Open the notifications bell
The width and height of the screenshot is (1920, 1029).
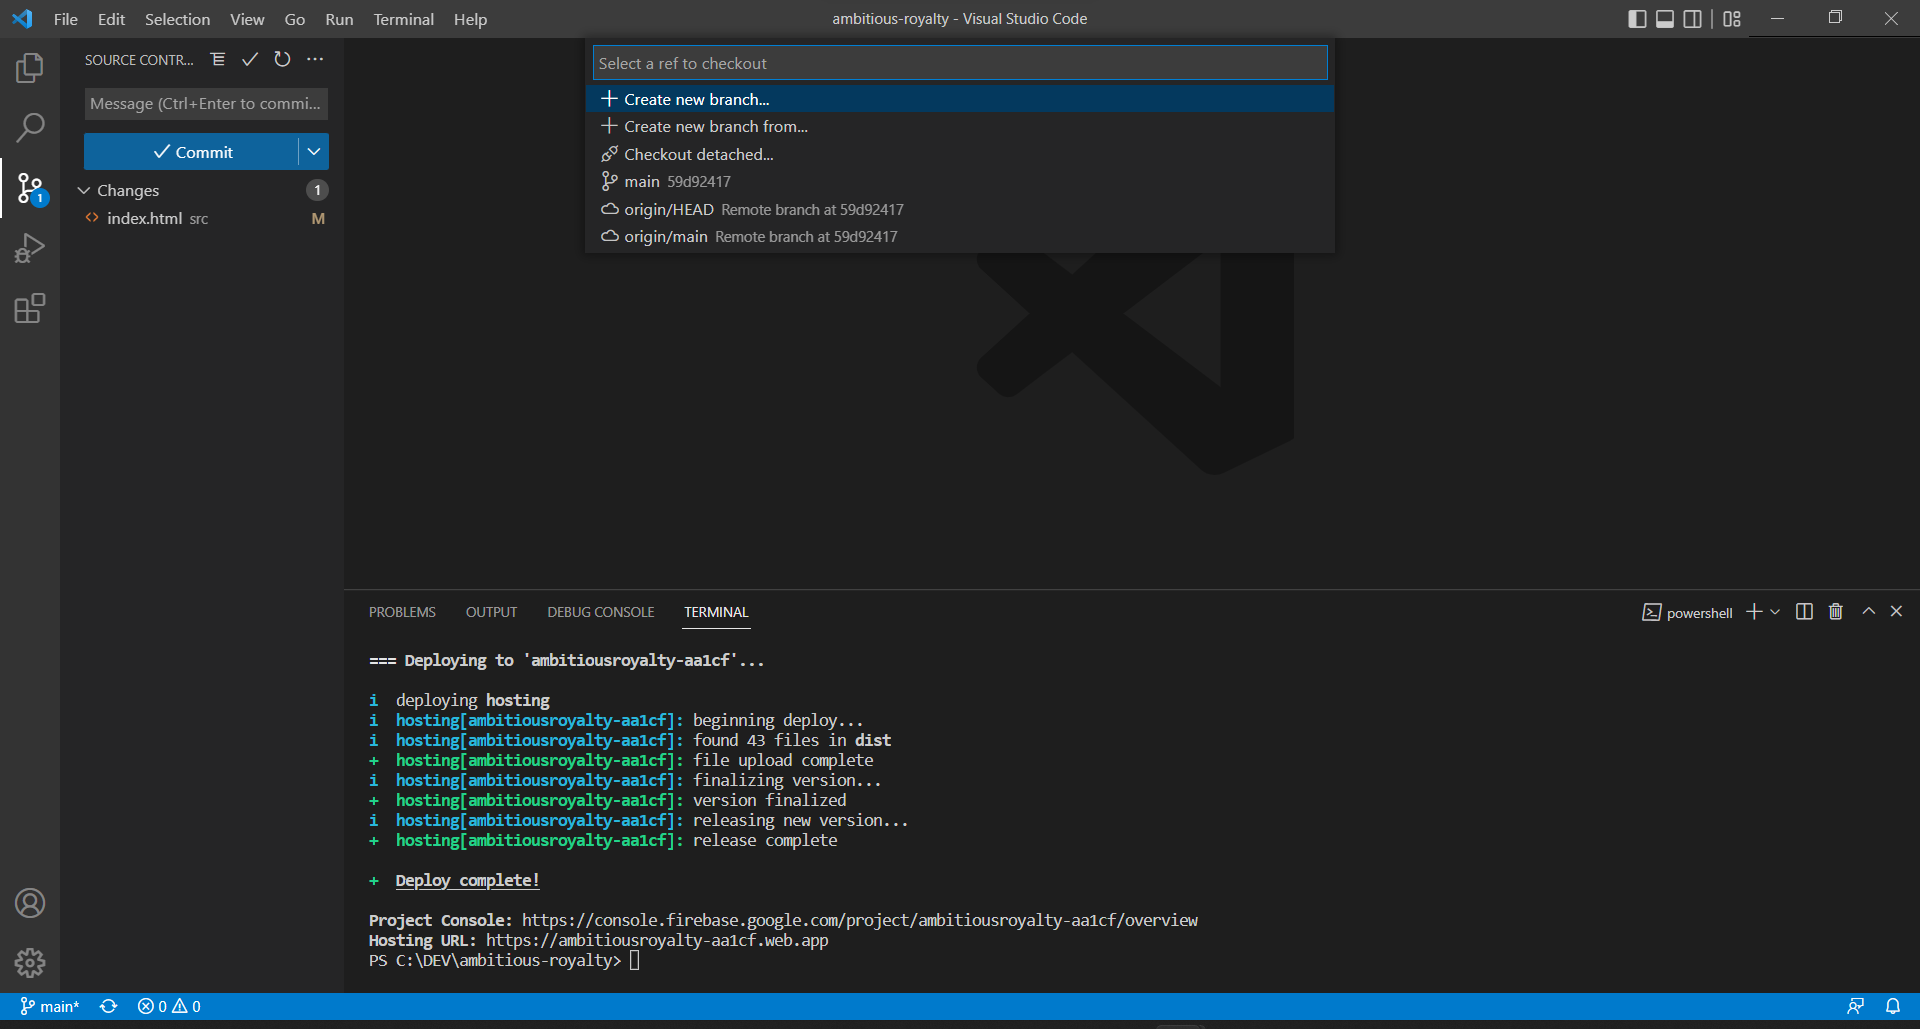point(1893,1006)
